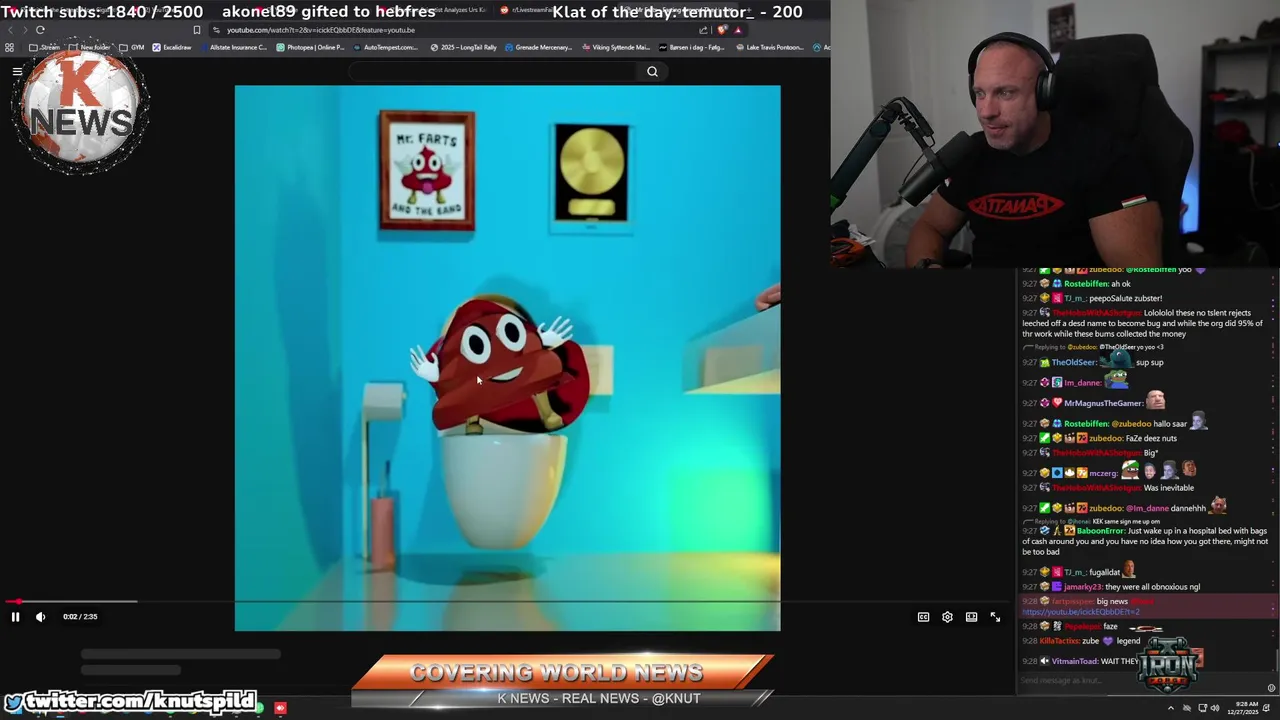The height and width of the screenshot is (720, 1280).
Task: Open the Grenade Mercenary bookmark
Action: pyautogui.click(x=539, y=47)
